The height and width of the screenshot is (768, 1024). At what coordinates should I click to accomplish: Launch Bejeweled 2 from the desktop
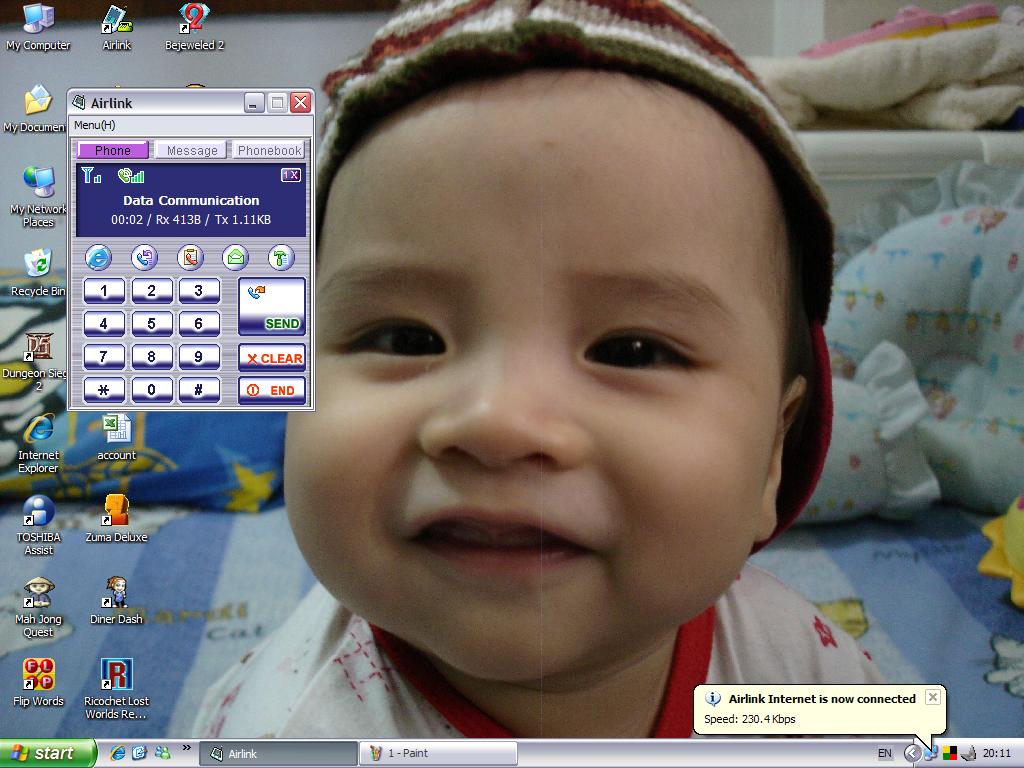pos(194,27)
